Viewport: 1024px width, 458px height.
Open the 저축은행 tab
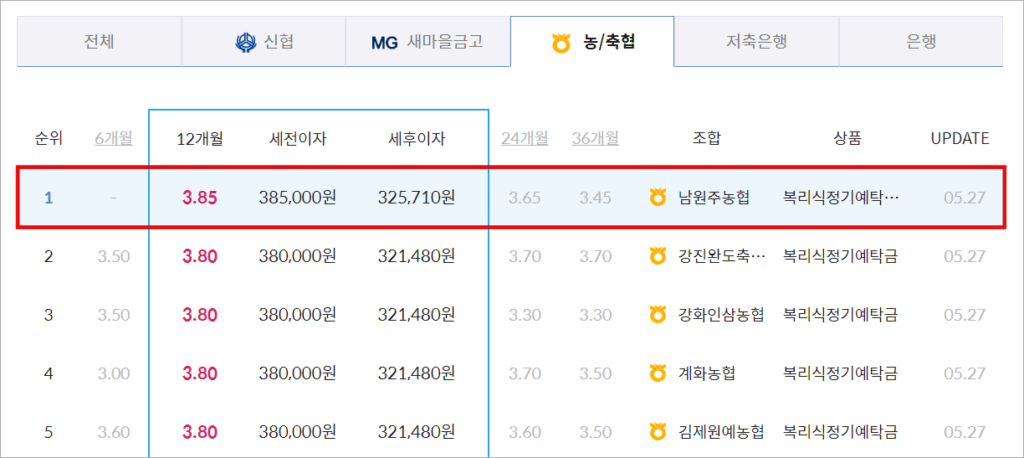tap(756, 42)
